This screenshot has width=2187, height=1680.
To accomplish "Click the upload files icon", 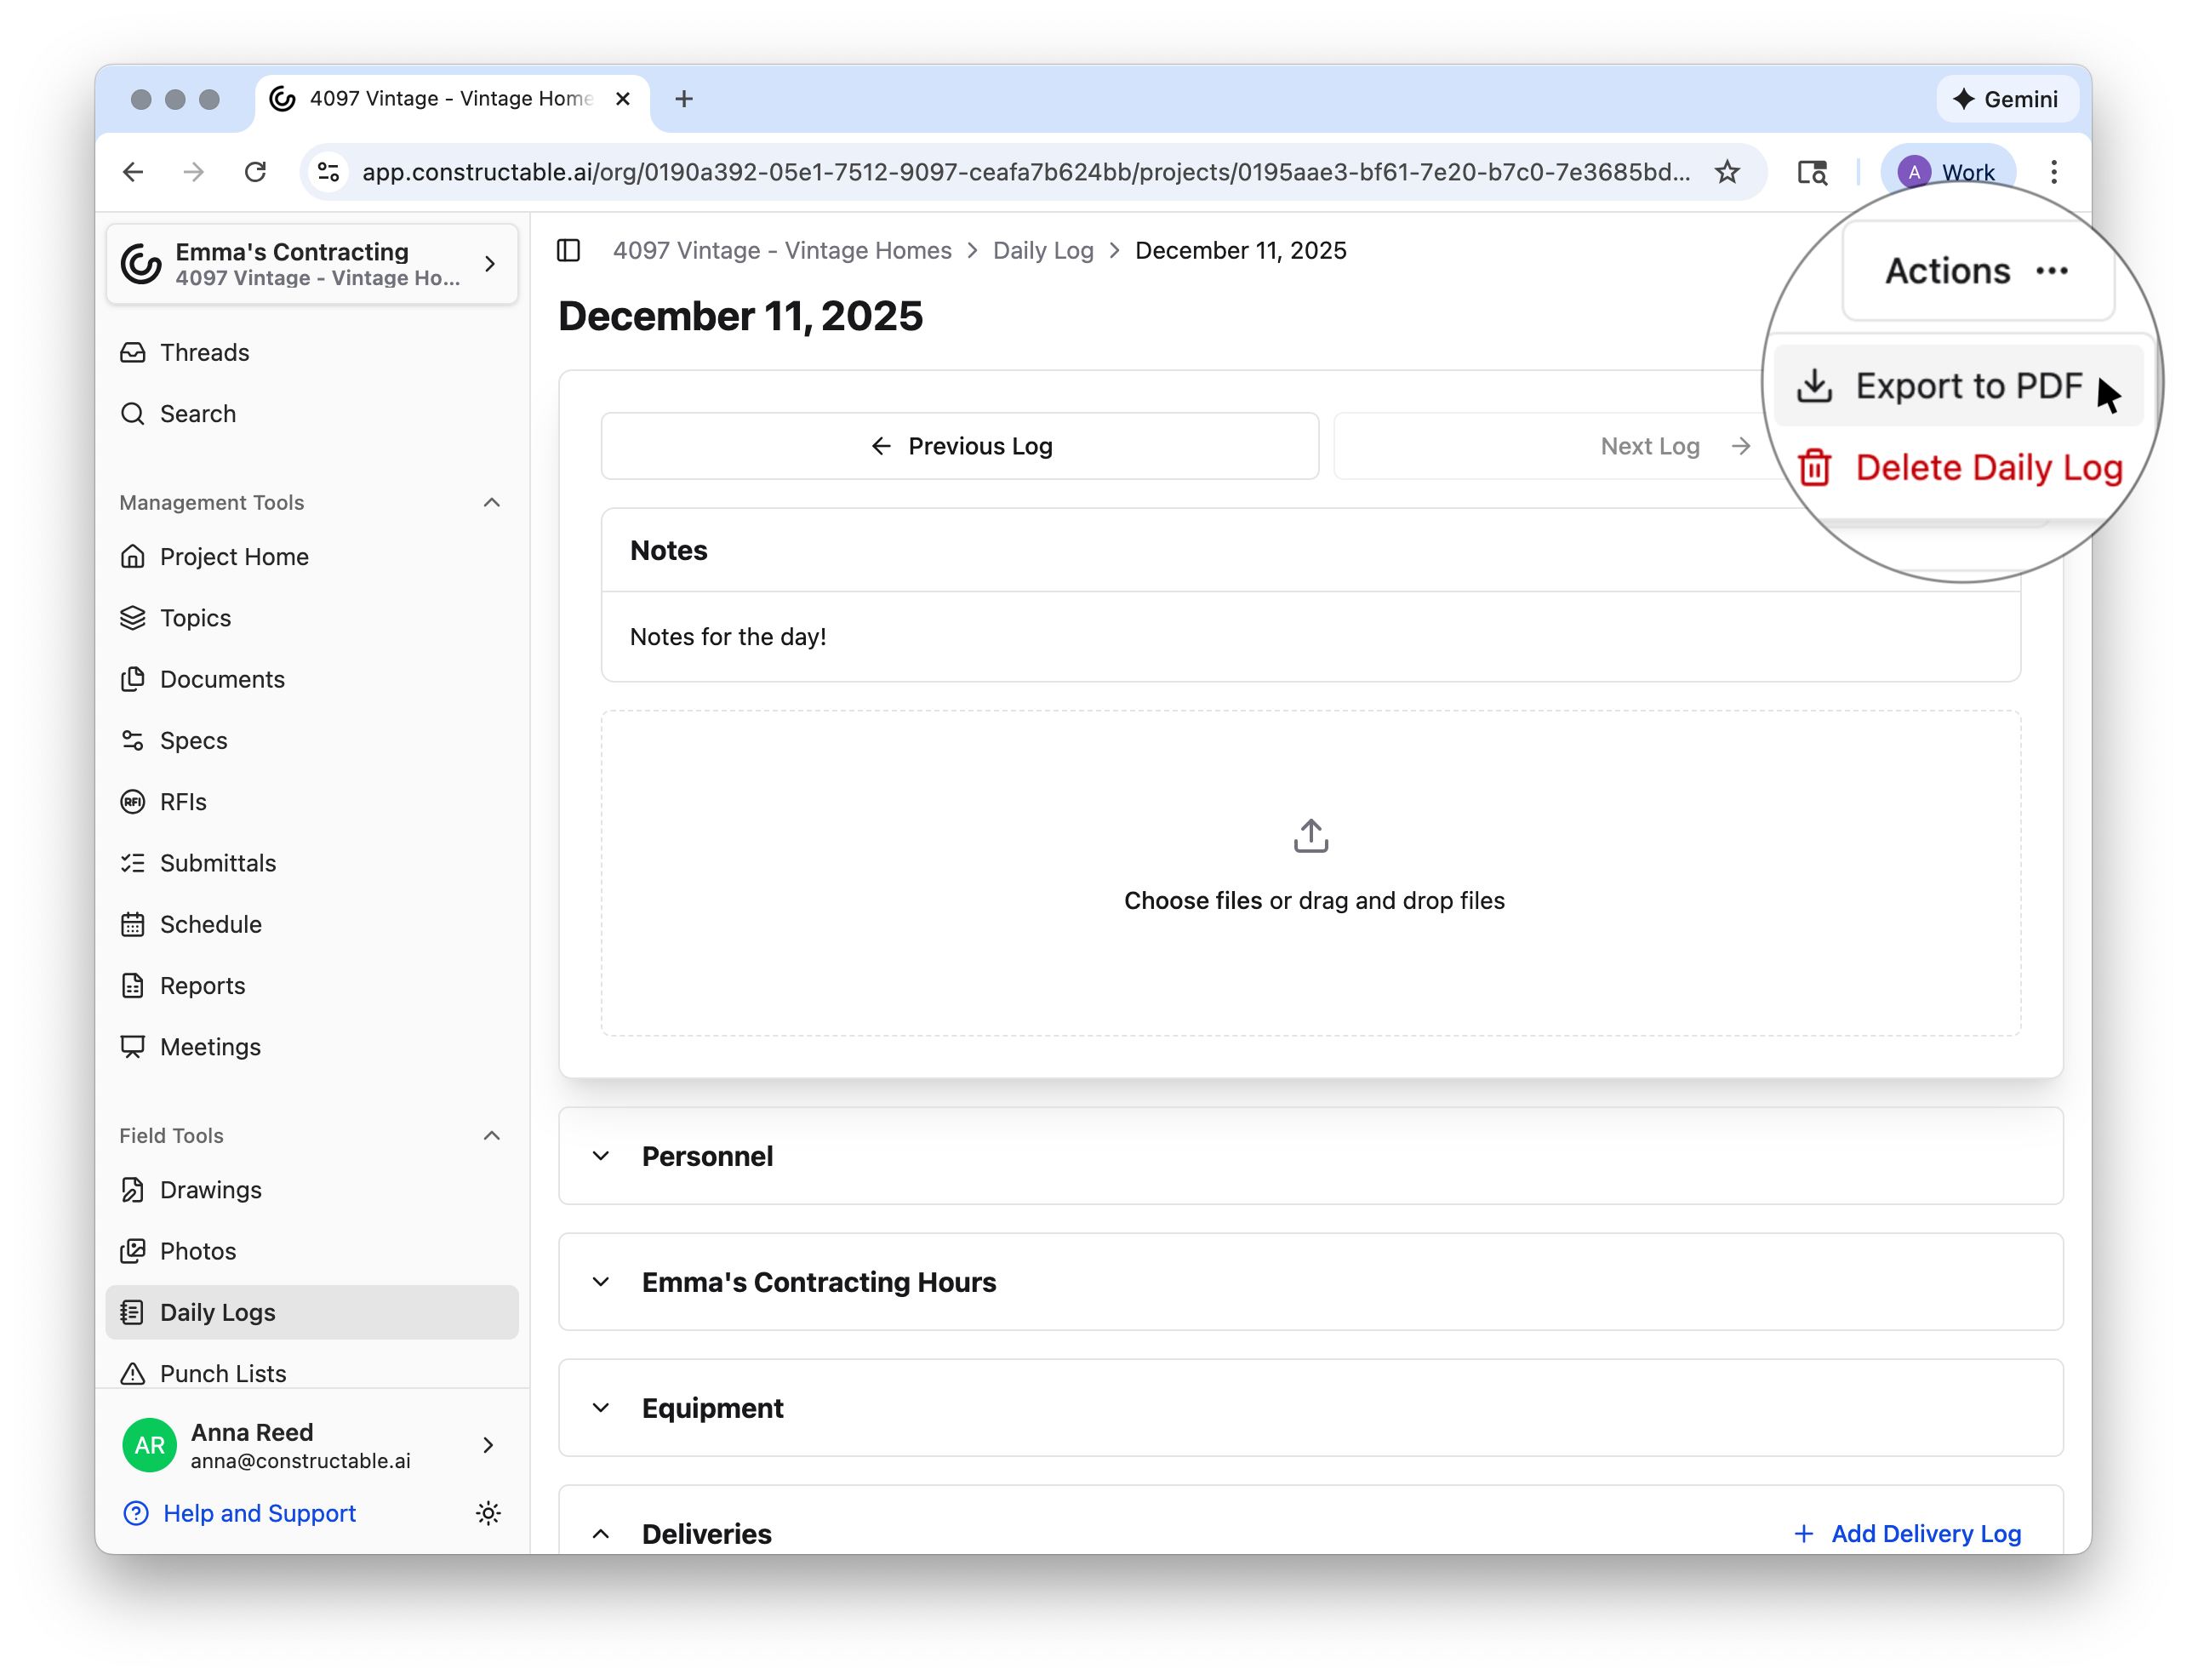I will (x=1310, y=836).
